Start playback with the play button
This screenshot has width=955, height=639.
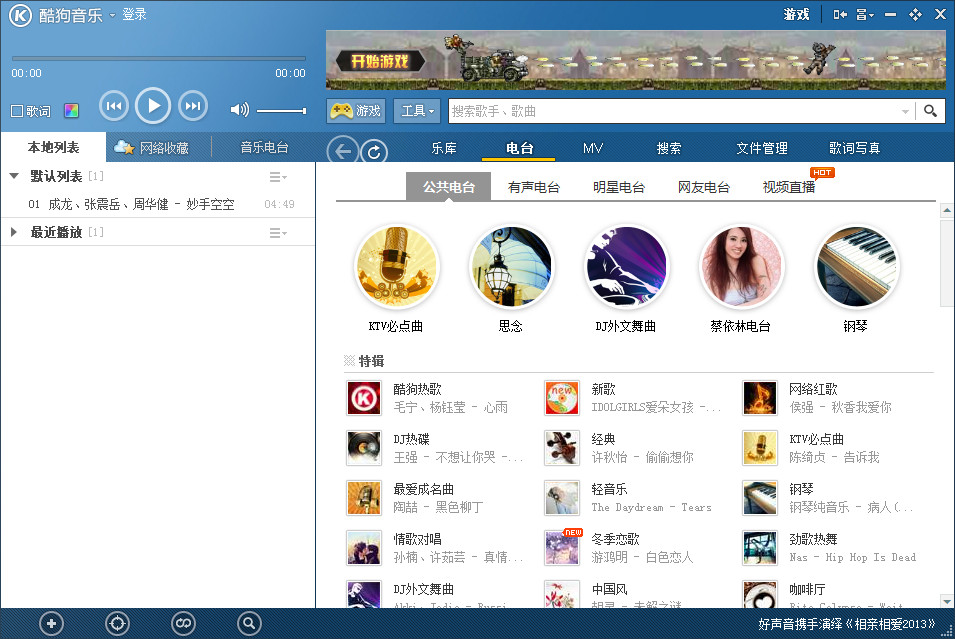(153, 106)
